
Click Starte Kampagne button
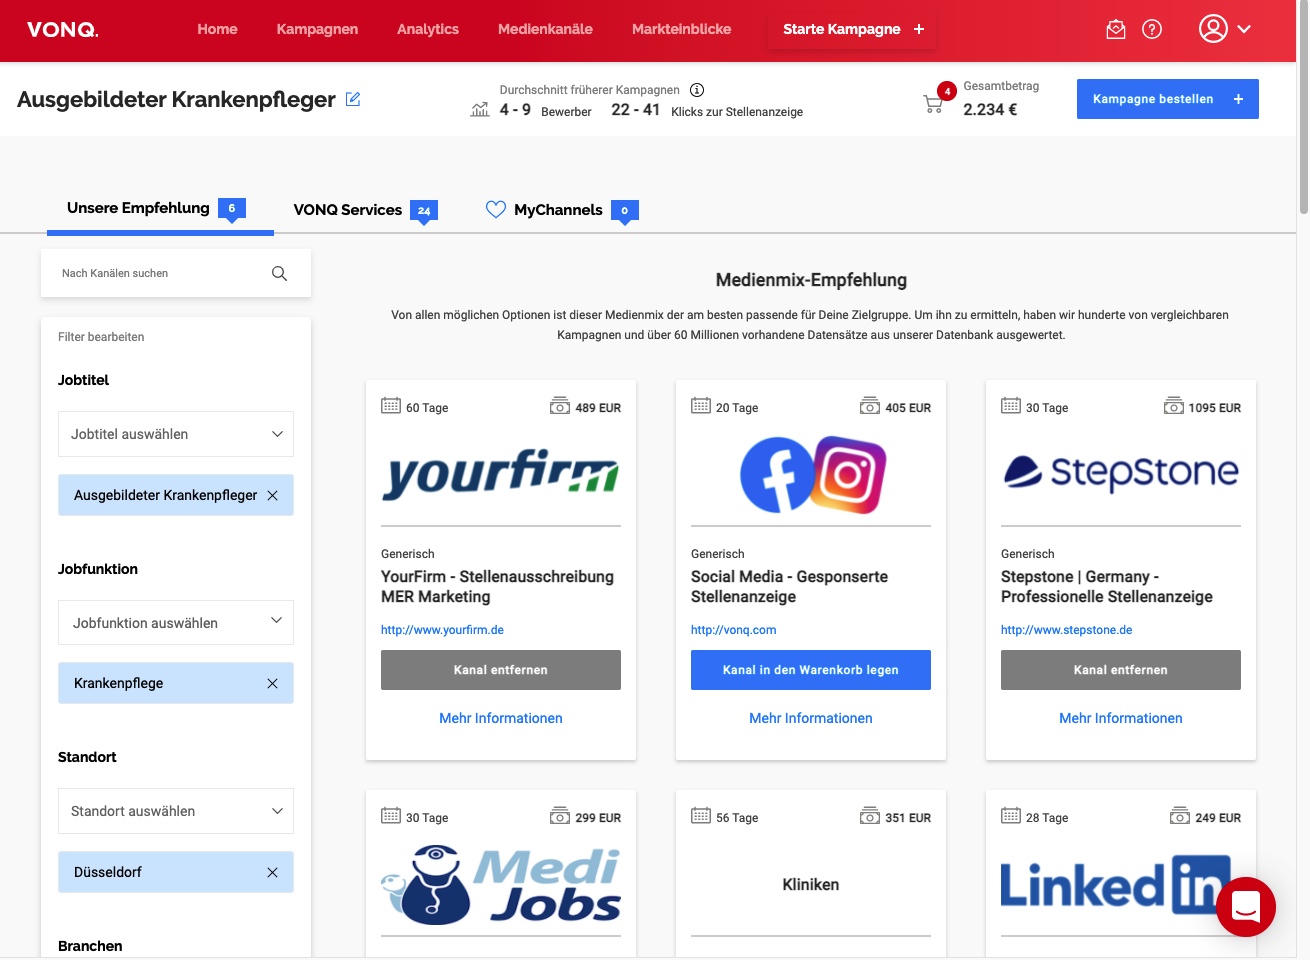(x=853, y=29)
